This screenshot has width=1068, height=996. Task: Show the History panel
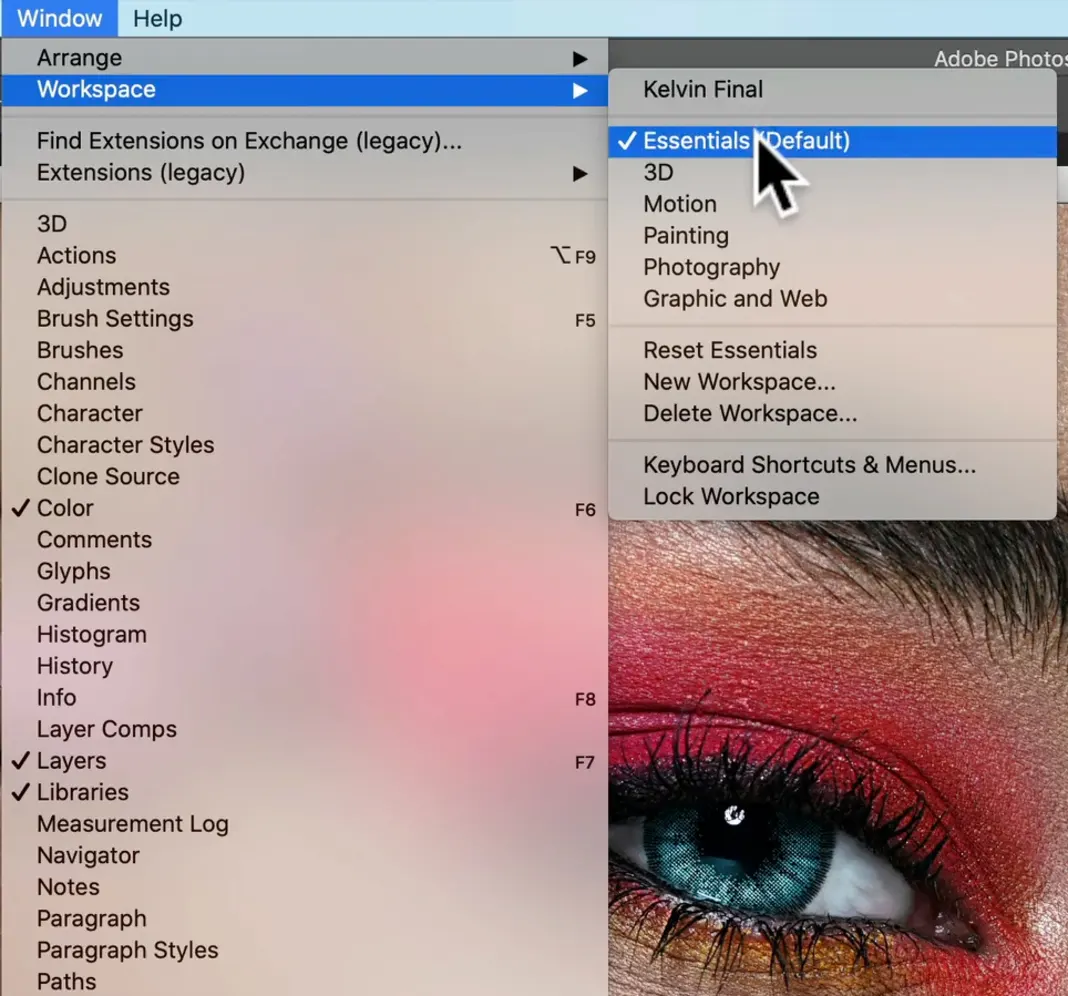(x=304, y=666)
